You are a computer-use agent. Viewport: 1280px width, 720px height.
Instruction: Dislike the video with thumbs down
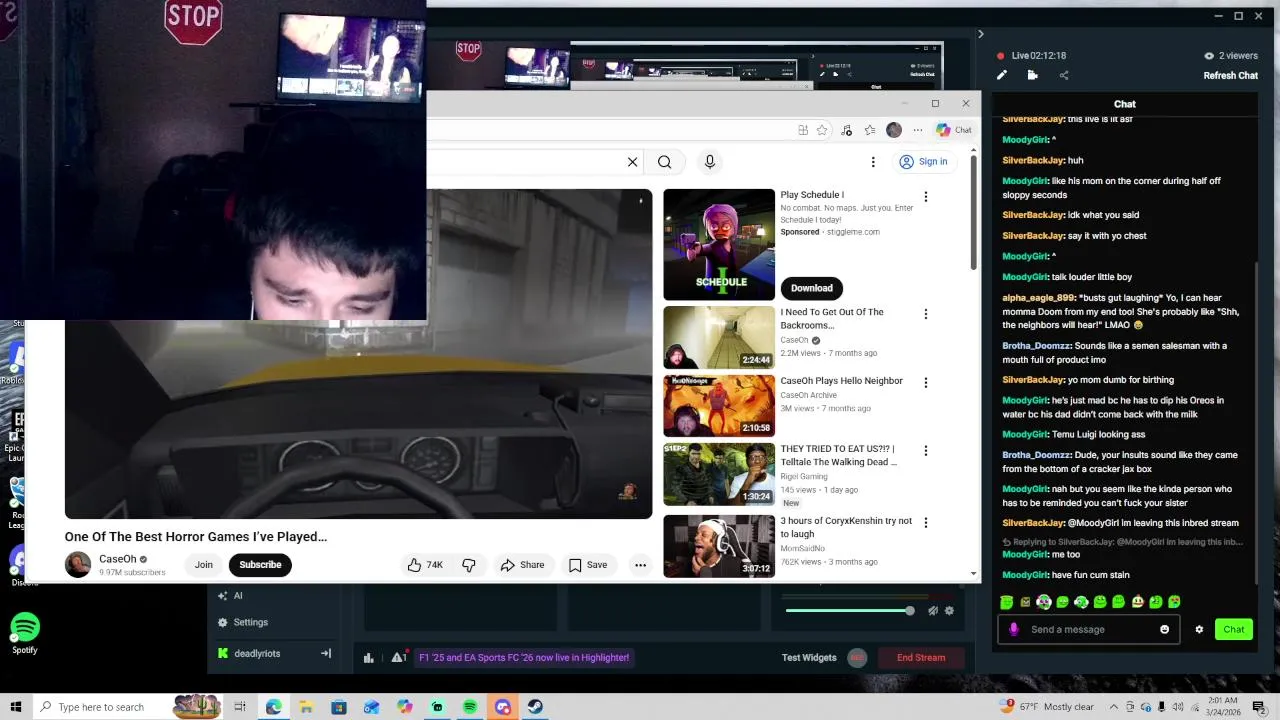click(469, 565)
